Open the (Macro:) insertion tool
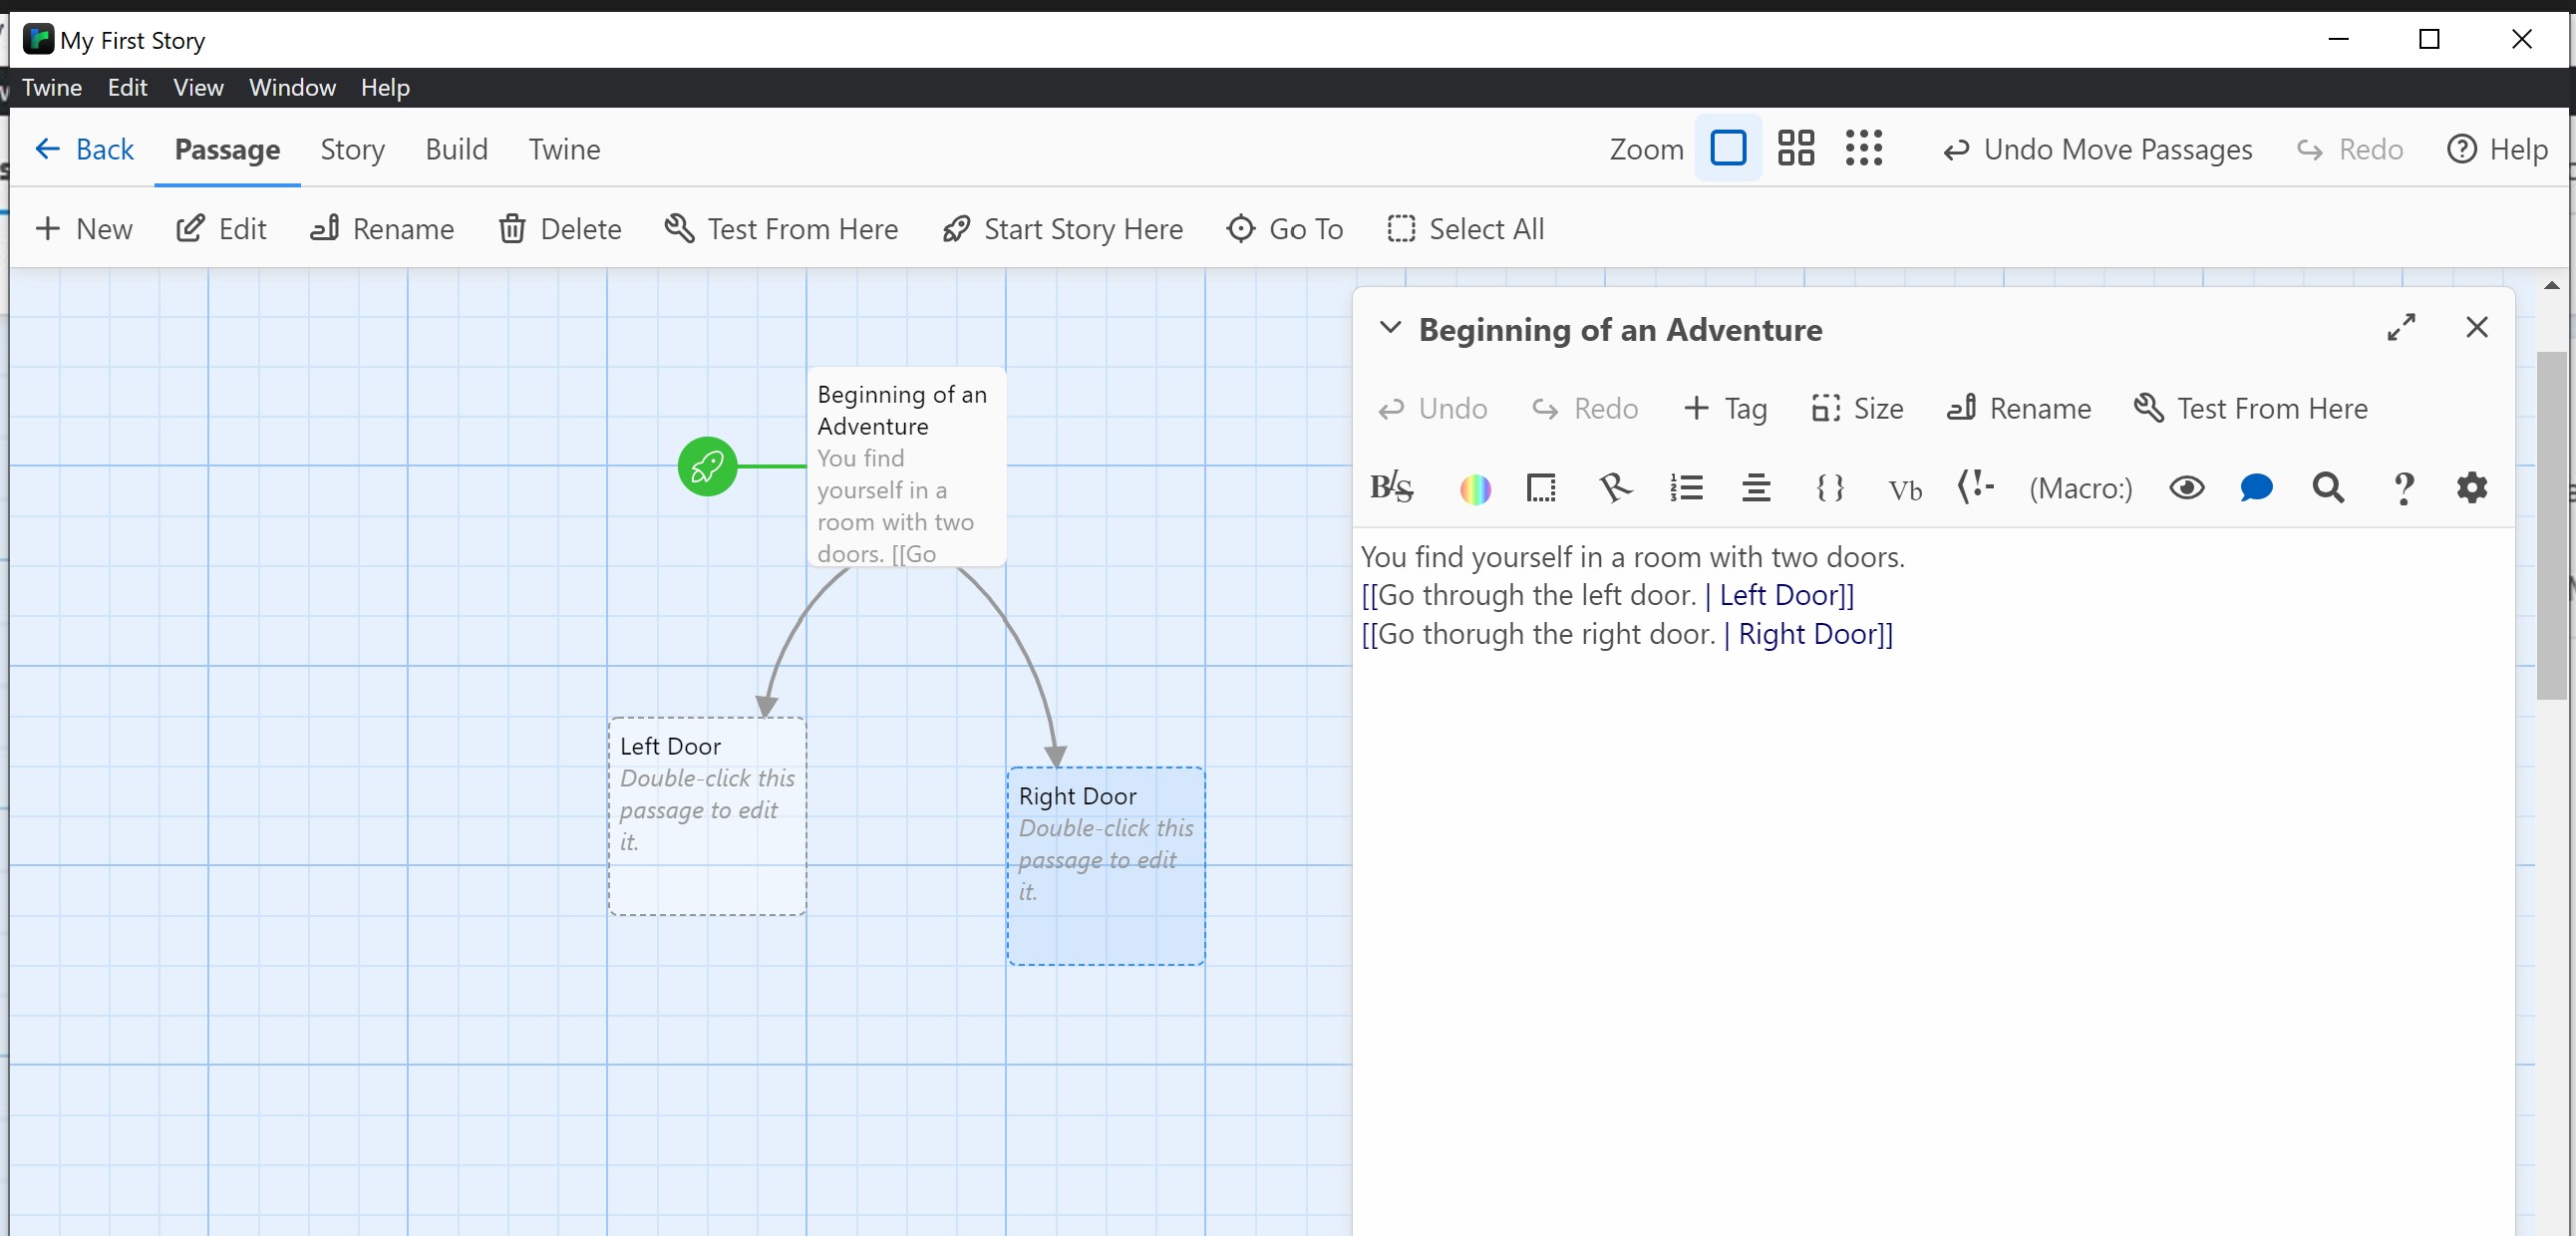The width and height of the screenshot is (2576, 1236). click(2080, 488)
